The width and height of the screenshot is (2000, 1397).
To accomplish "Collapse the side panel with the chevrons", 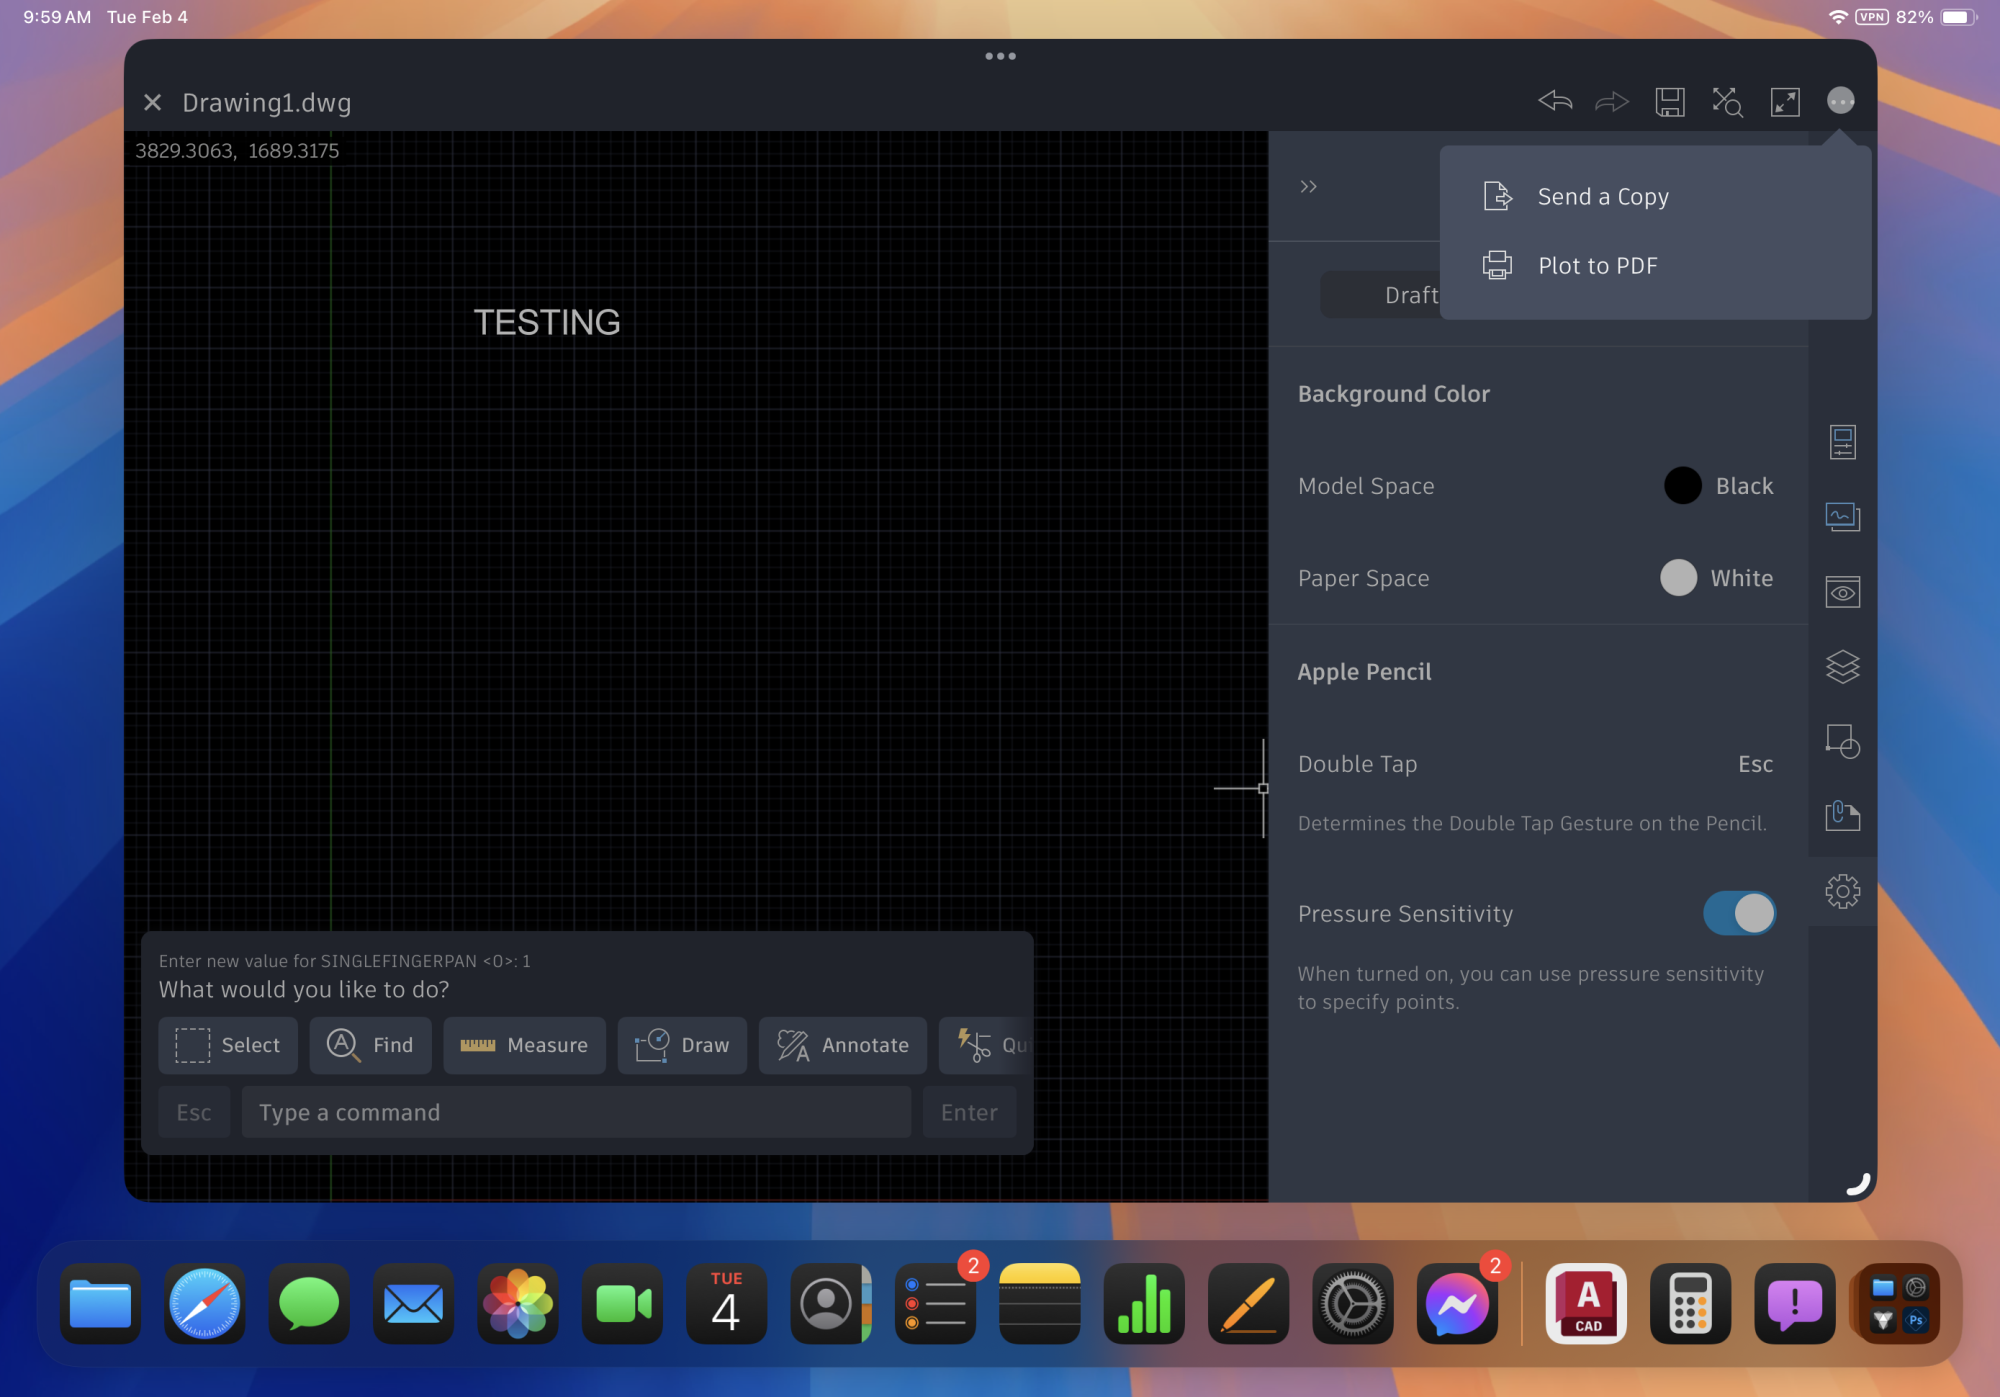I will 1308,186.
